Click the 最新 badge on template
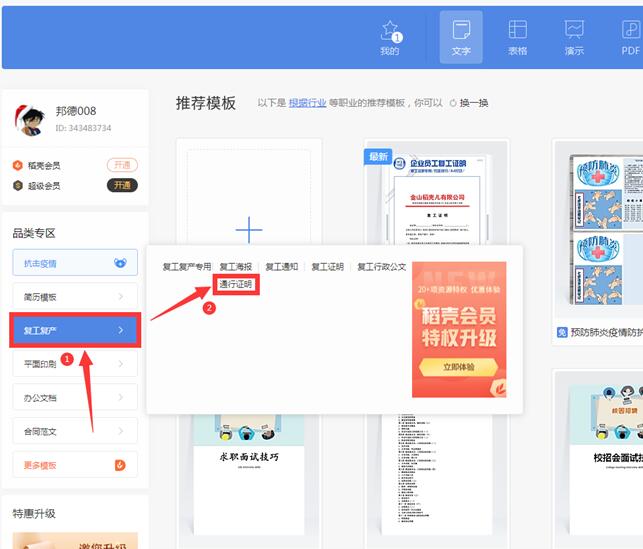This screenshot has width=643, height=549. [x=378, y=157]
